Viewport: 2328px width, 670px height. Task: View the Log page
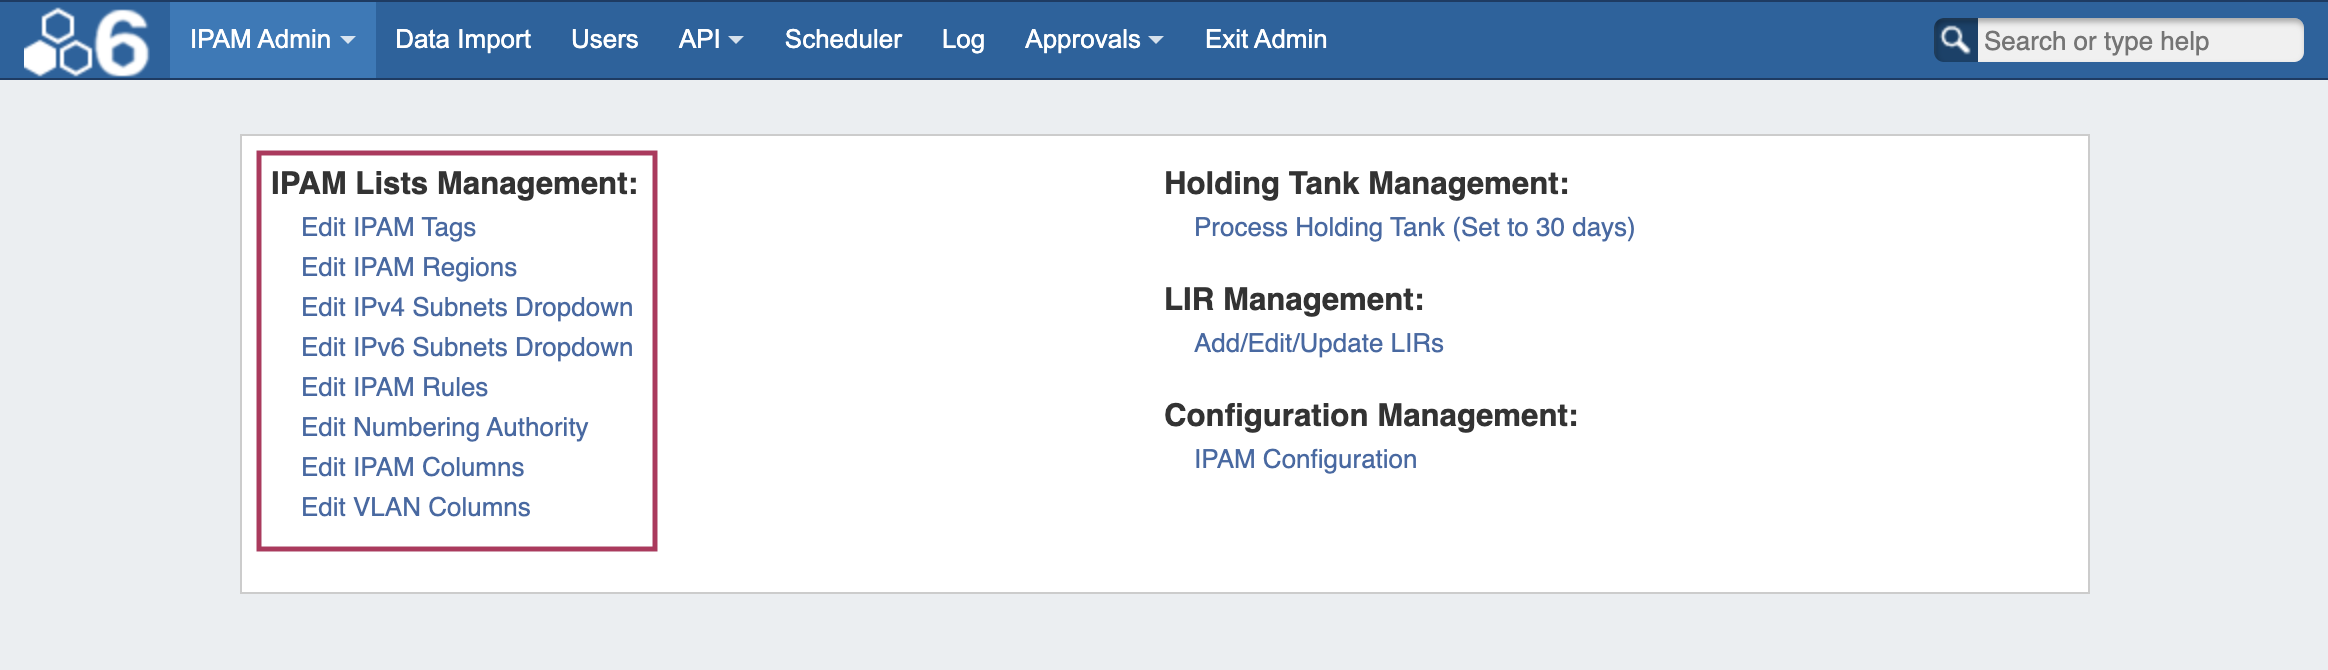[963, 39]
